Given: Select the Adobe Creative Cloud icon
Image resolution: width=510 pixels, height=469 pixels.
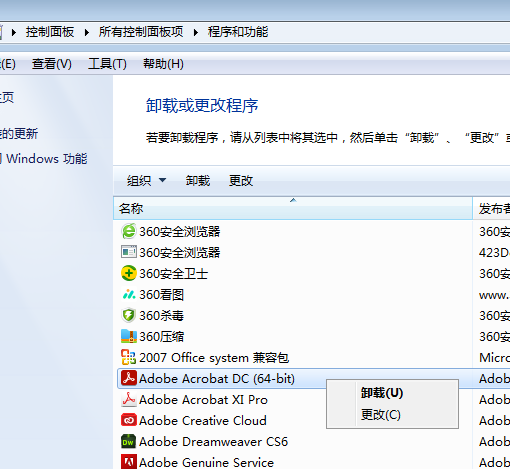Looking at the screenshot, I should 128,420.
